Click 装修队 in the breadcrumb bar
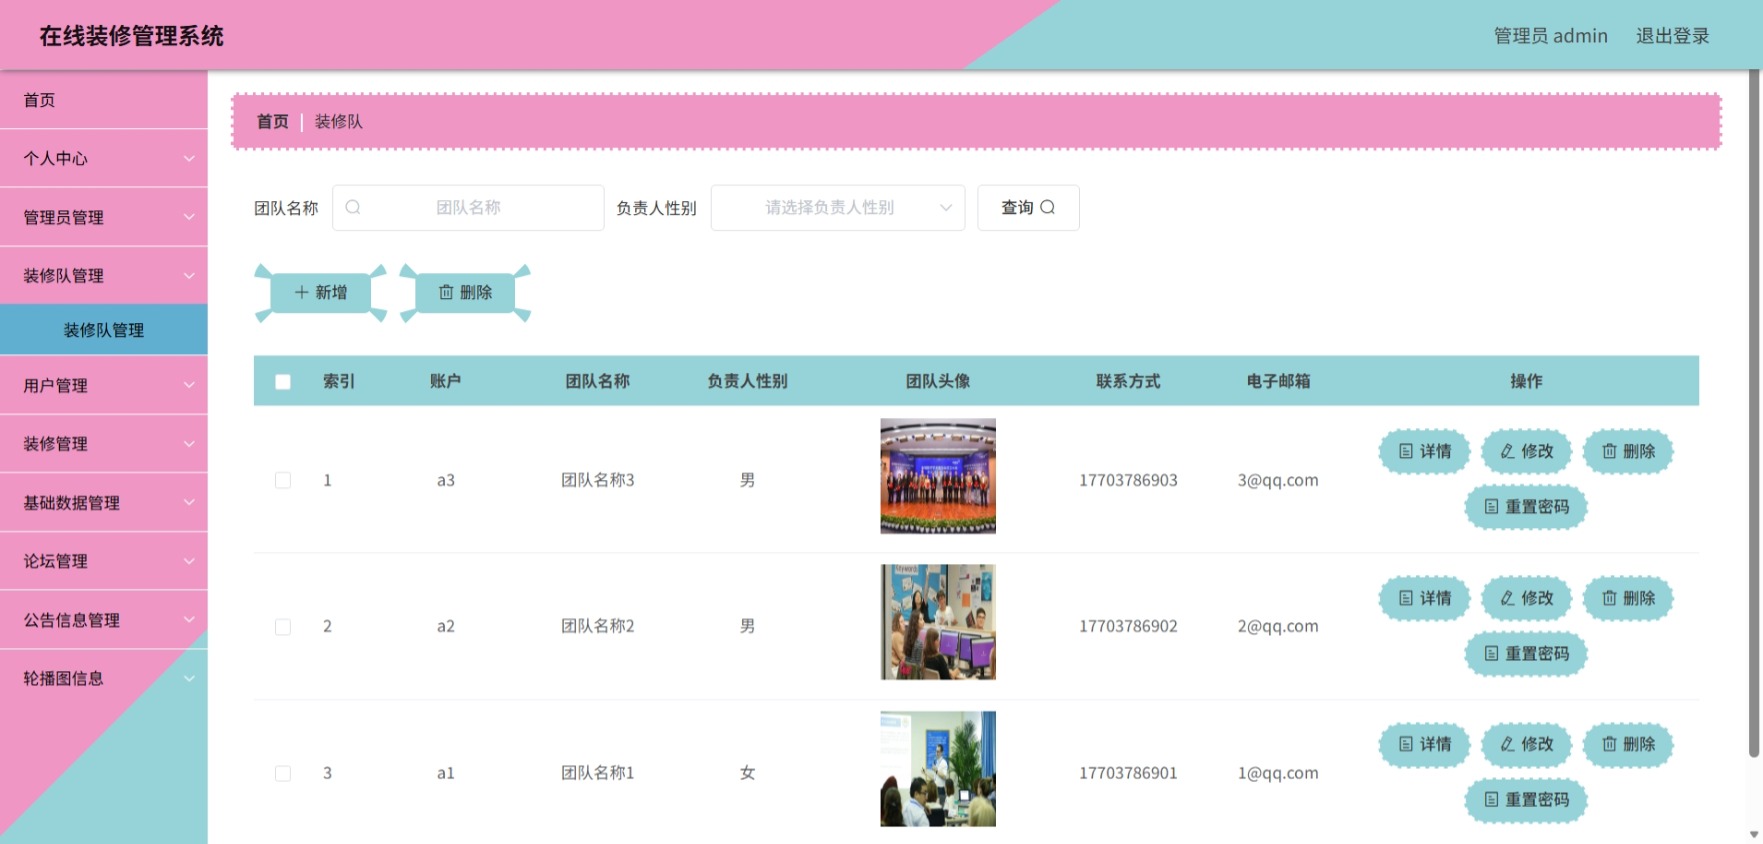1763x844 pixels. 339,121
